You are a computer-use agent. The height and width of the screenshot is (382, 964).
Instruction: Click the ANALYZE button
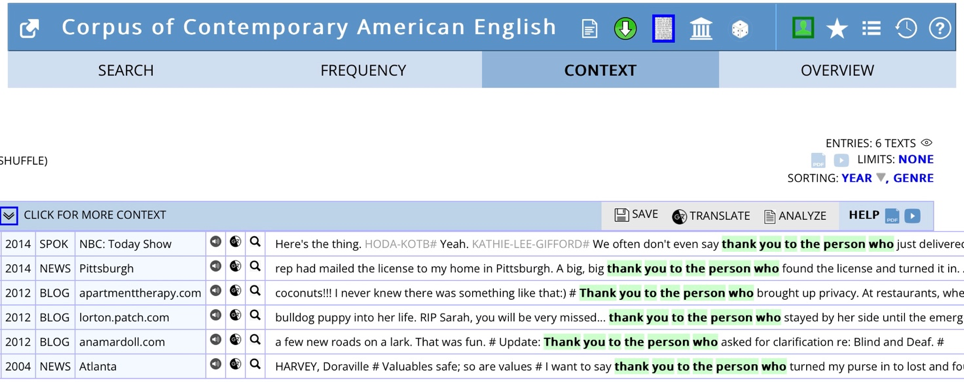(795, 216)
